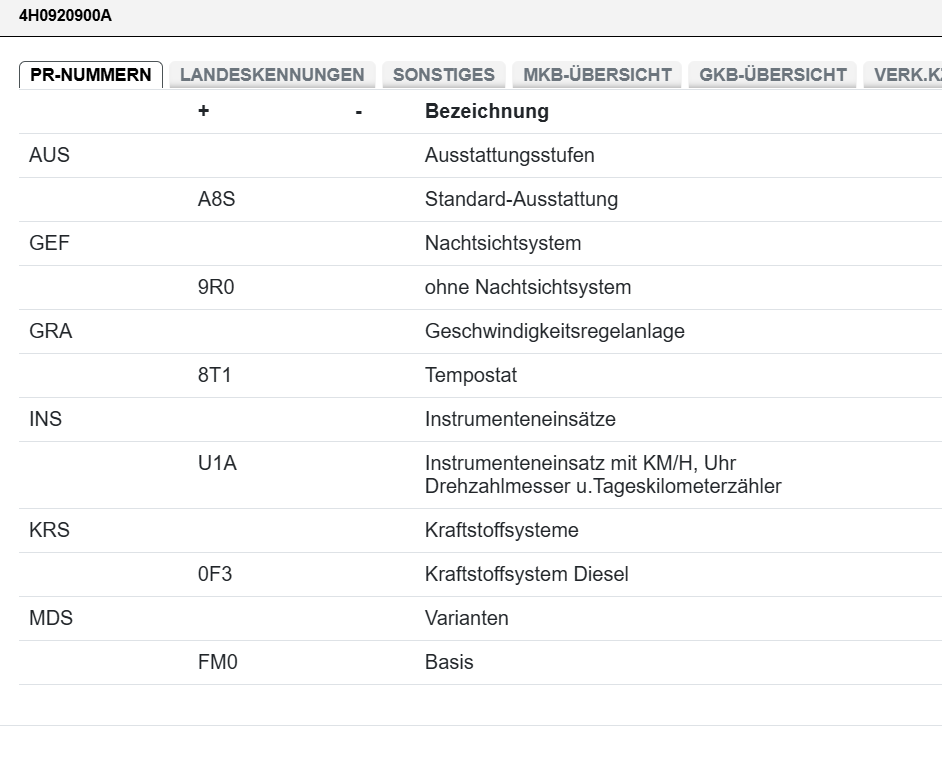Select the MKB-ÜBERSICHT tab
The image size is (942, 772).
tap(596, 74)
